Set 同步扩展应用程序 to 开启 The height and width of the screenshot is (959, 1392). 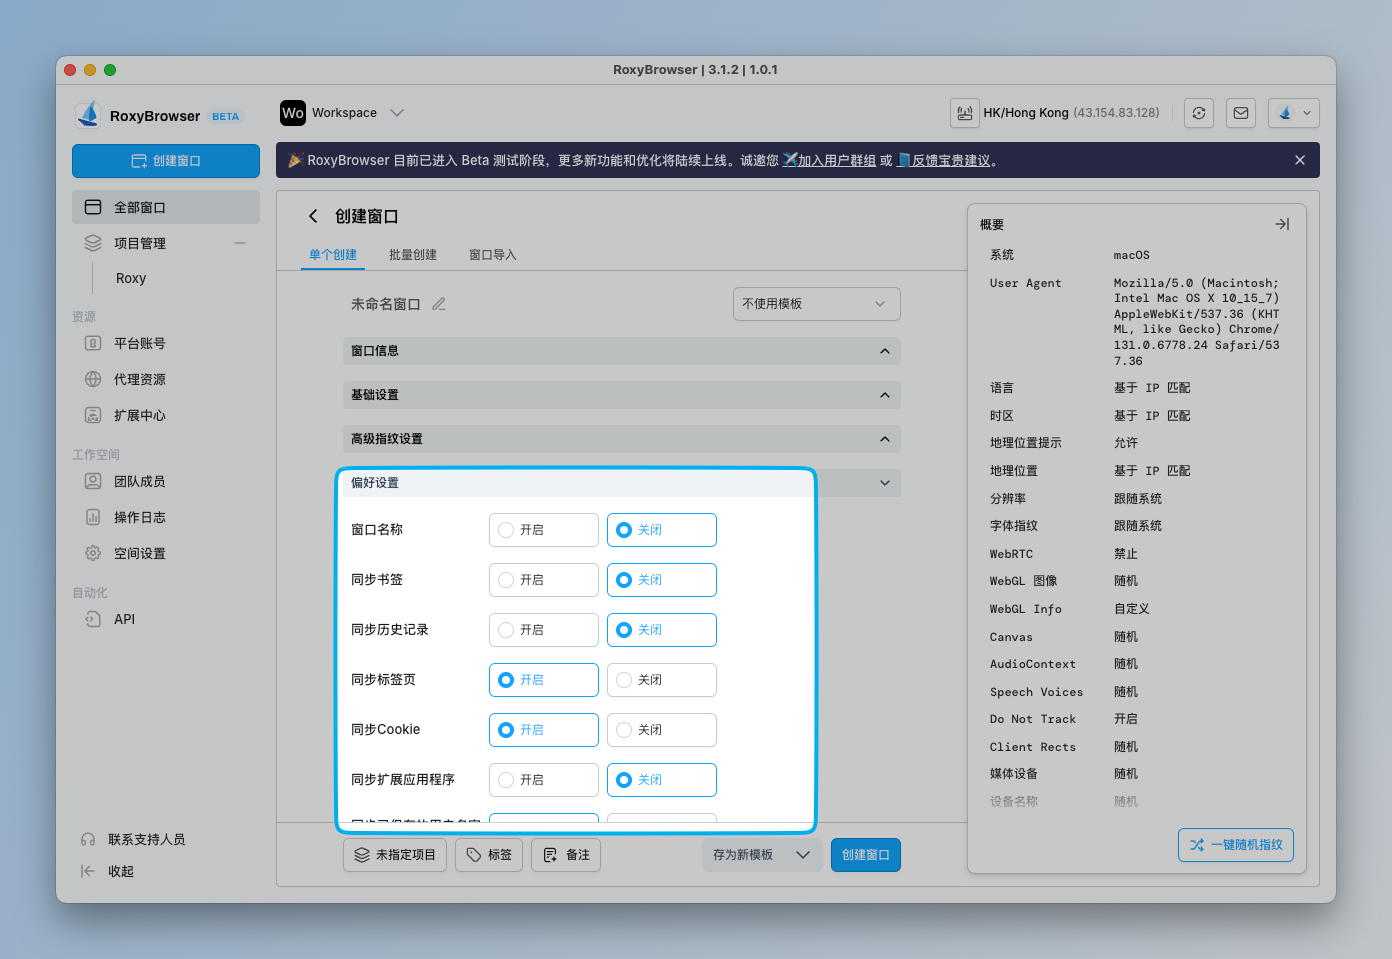[x=544, y=780]
